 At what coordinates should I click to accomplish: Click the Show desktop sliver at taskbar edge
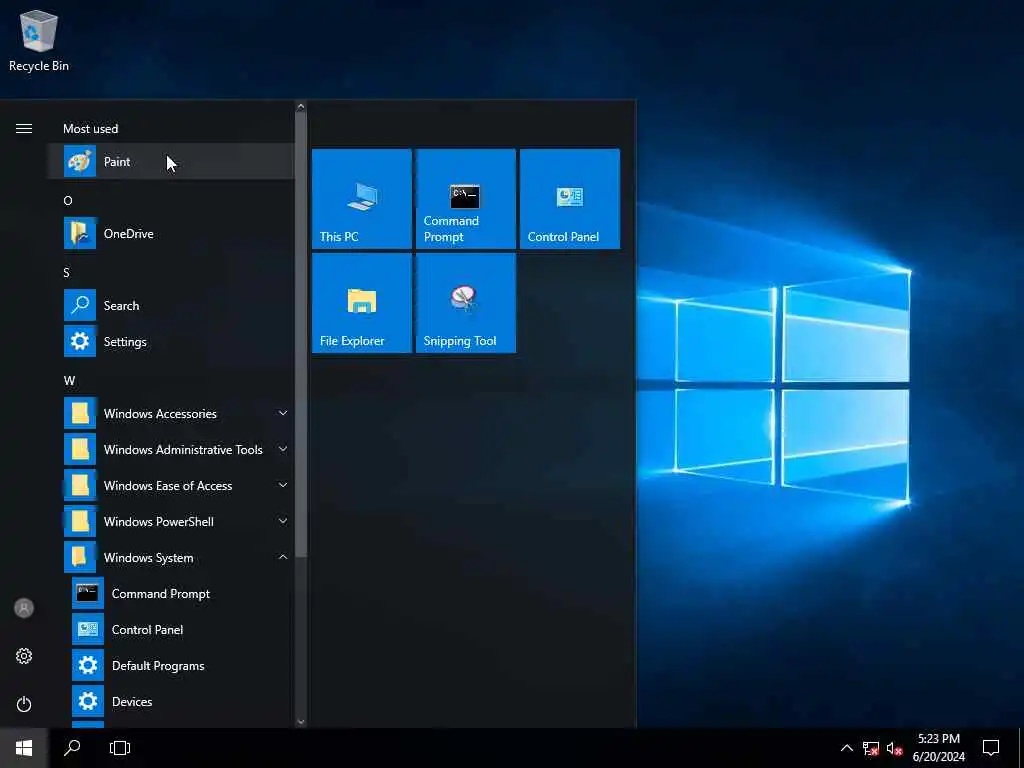click(x=1021, y=748)
